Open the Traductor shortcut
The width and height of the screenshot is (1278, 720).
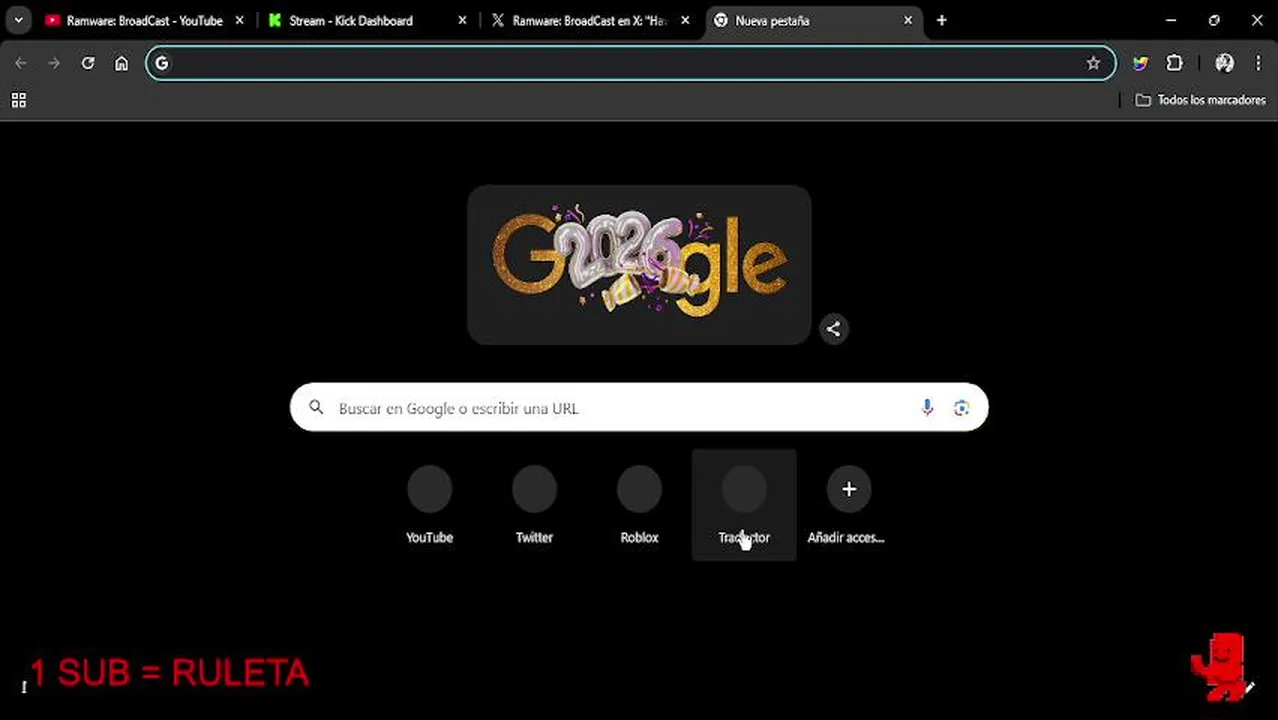(x=744, y=504)
